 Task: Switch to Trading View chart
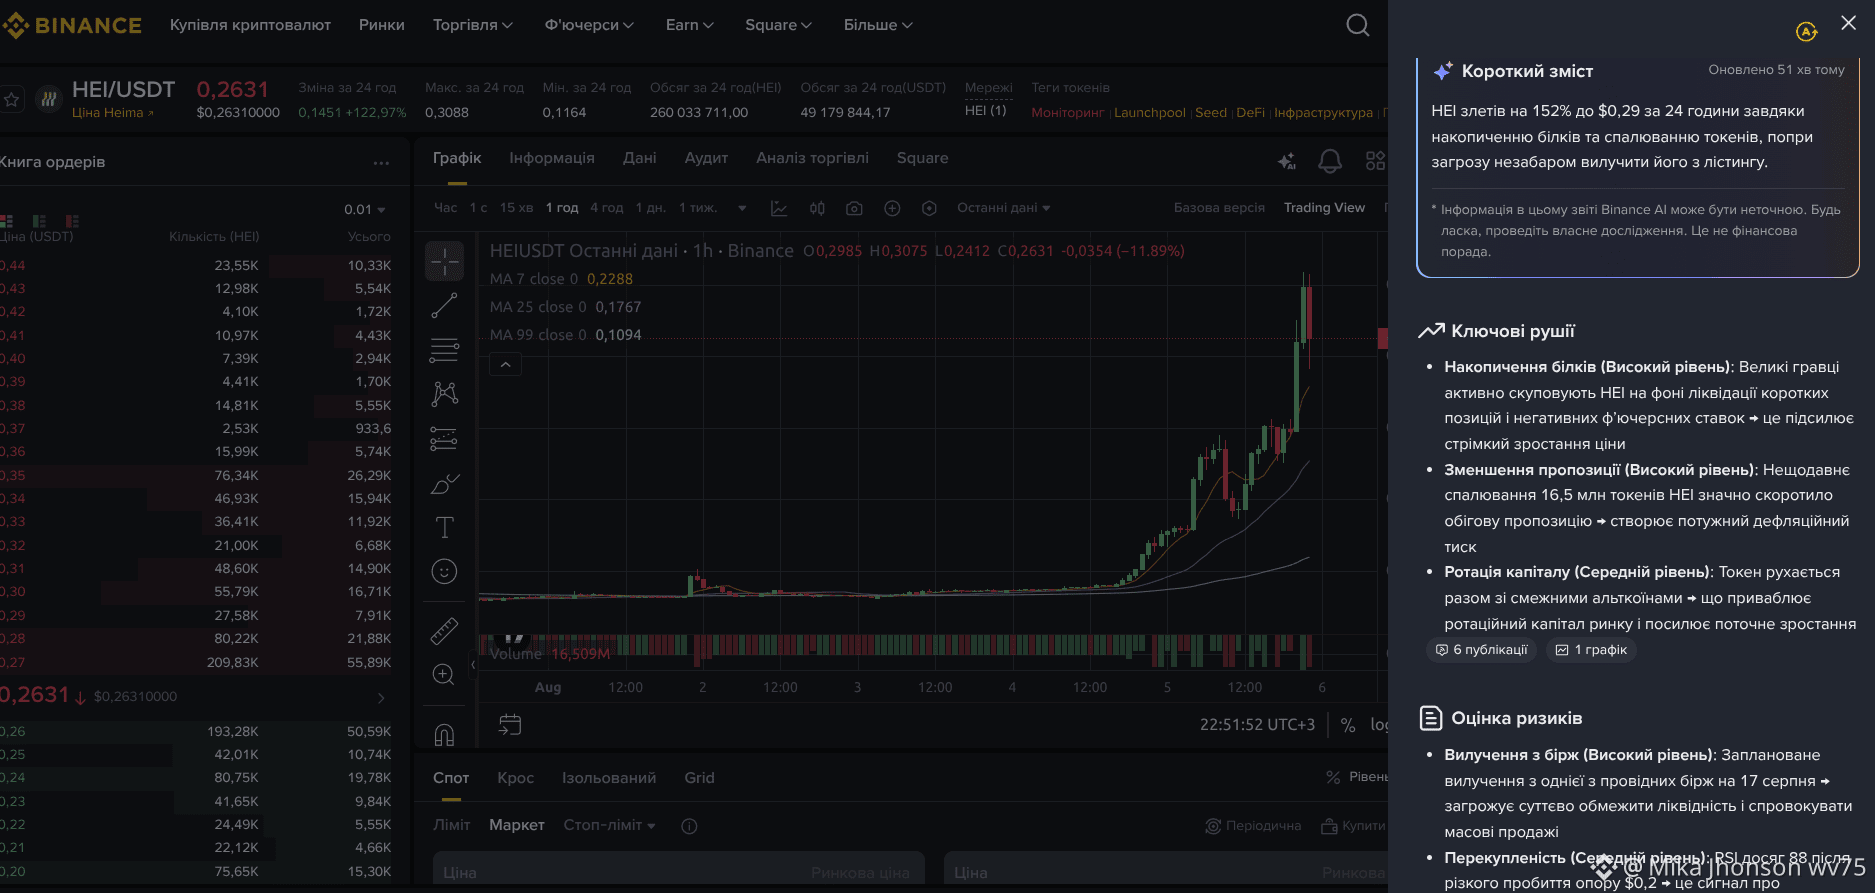click(1324, 208)
